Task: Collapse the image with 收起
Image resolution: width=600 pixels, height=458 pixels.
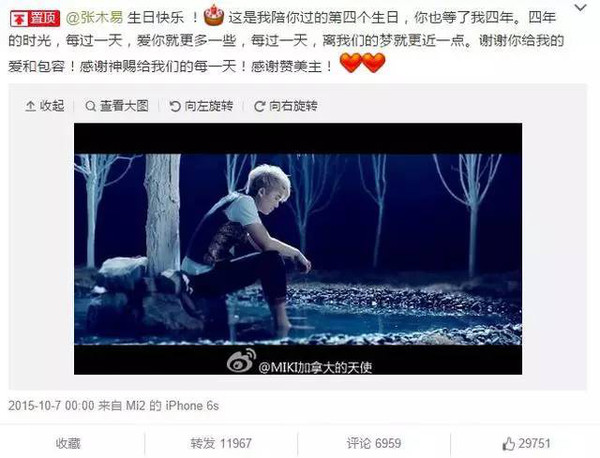Action: click(x=45, y=106)
